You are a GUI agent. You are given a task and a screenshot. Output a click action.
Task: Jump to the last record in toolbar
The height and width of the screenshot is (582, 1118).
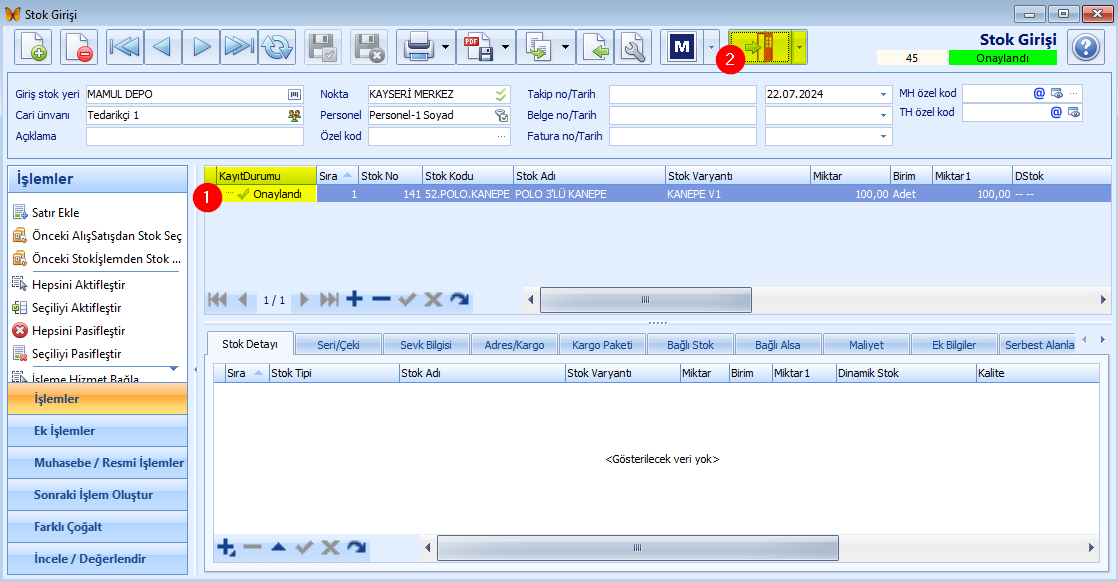[239, 48]
